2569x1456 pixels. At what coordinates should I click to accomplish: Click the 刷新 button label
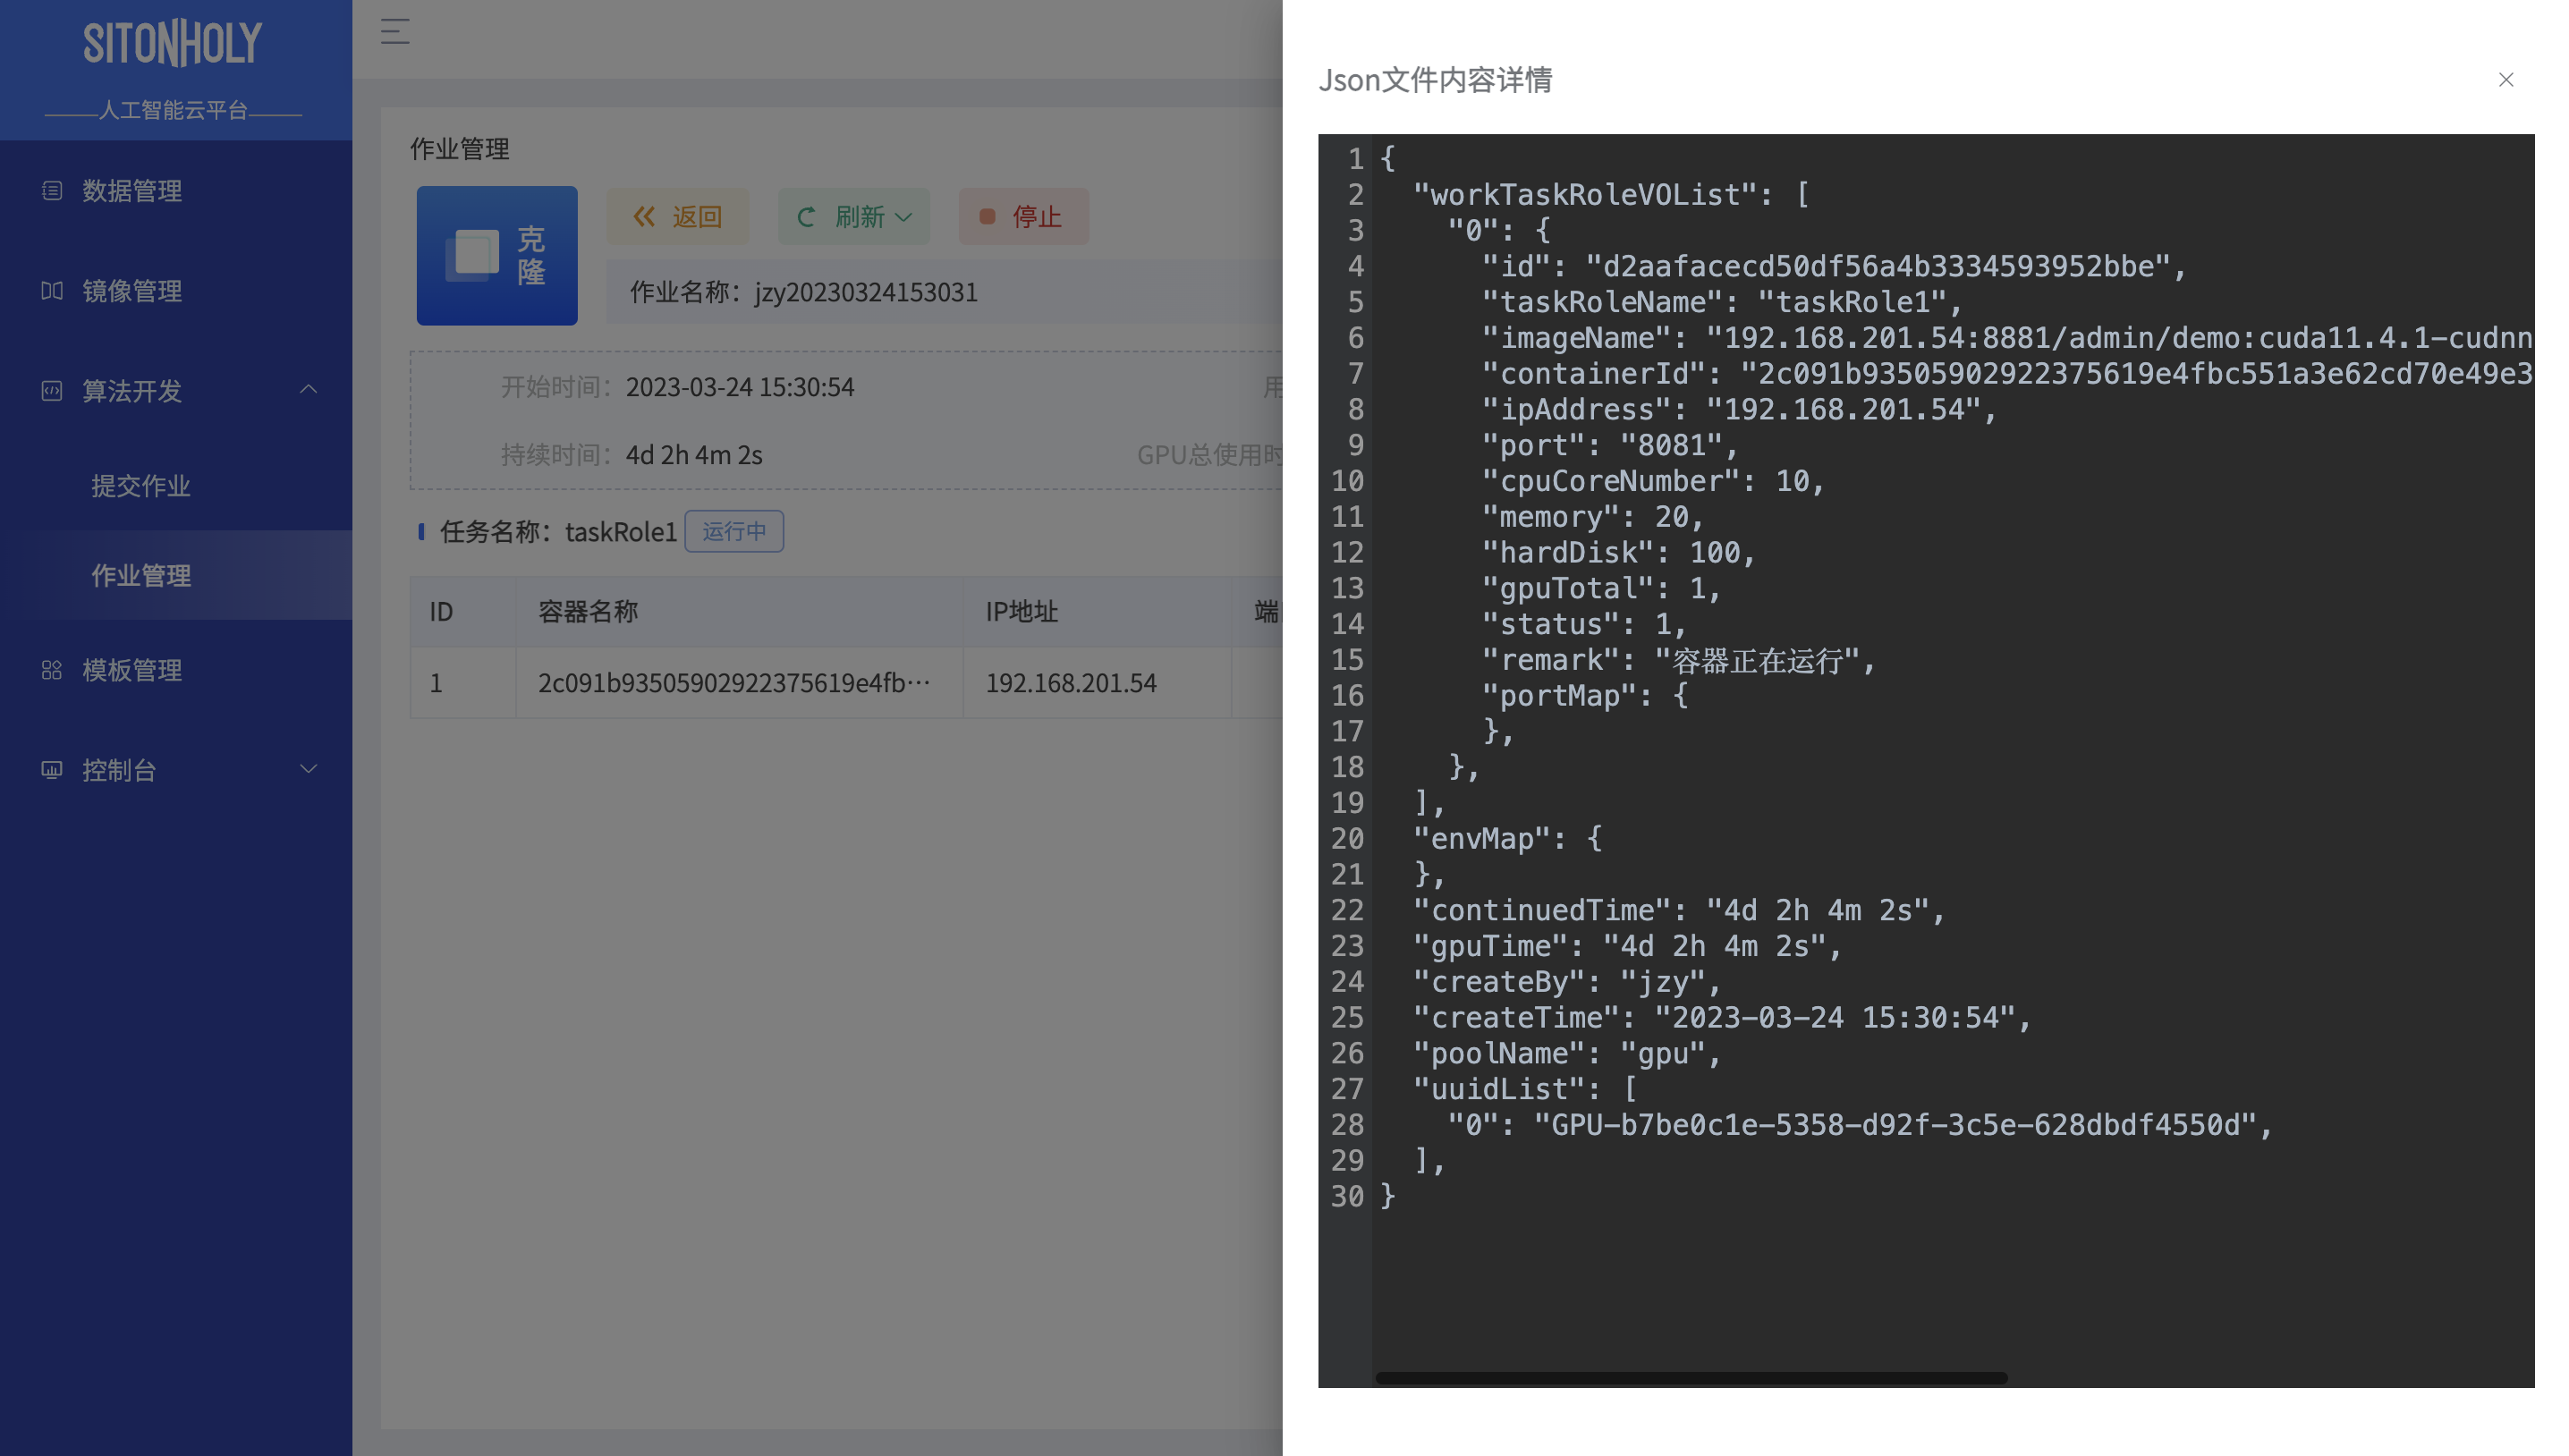coord(859,217)
